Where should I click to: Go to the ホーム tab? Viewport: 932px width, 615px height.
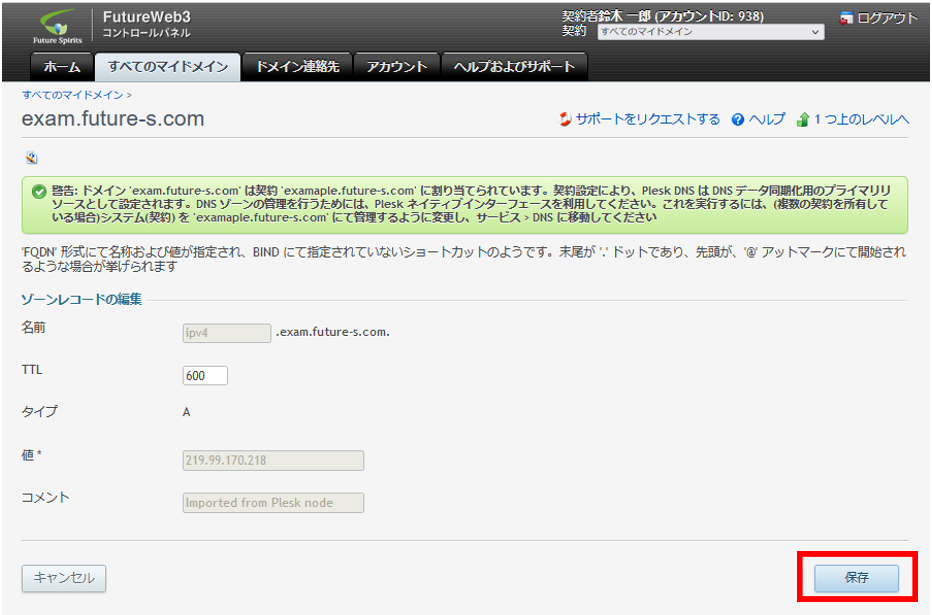62,67
